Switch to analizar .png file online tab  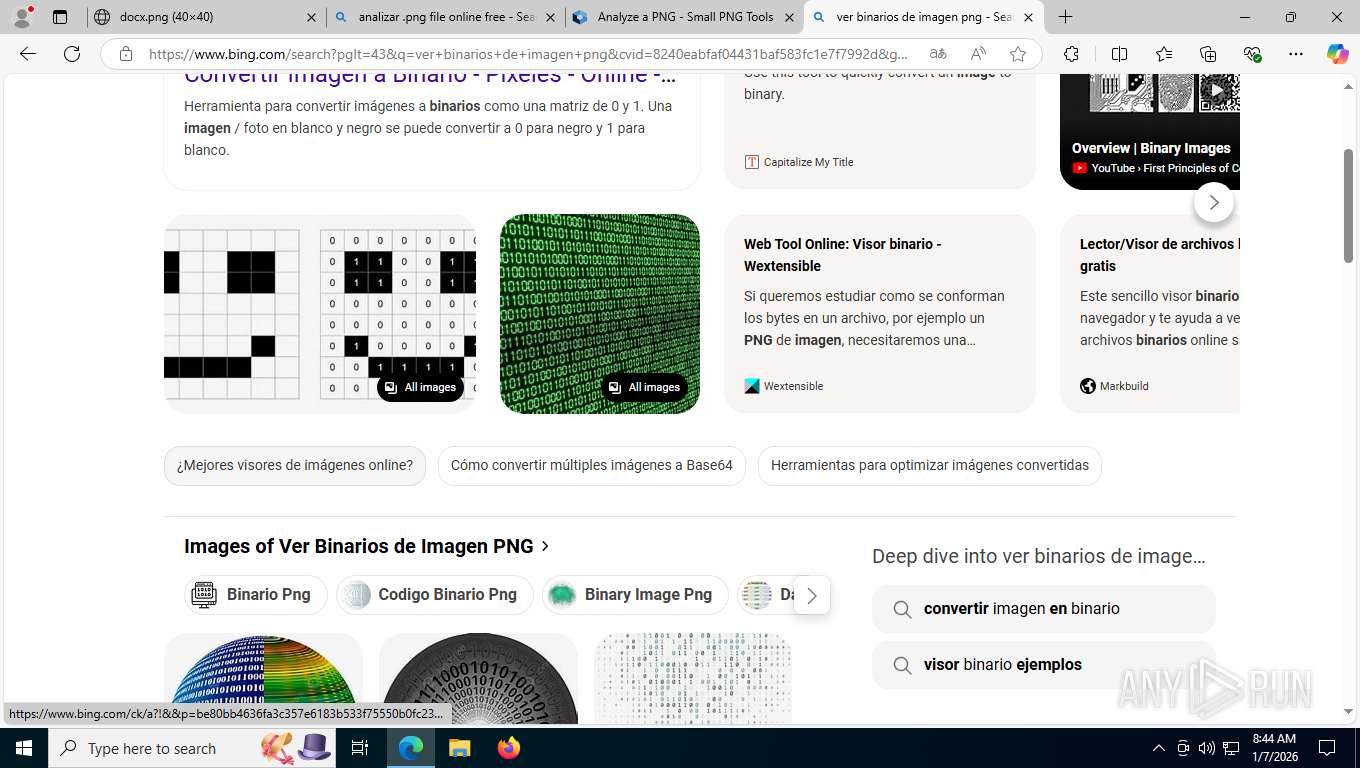pos(445,17)
